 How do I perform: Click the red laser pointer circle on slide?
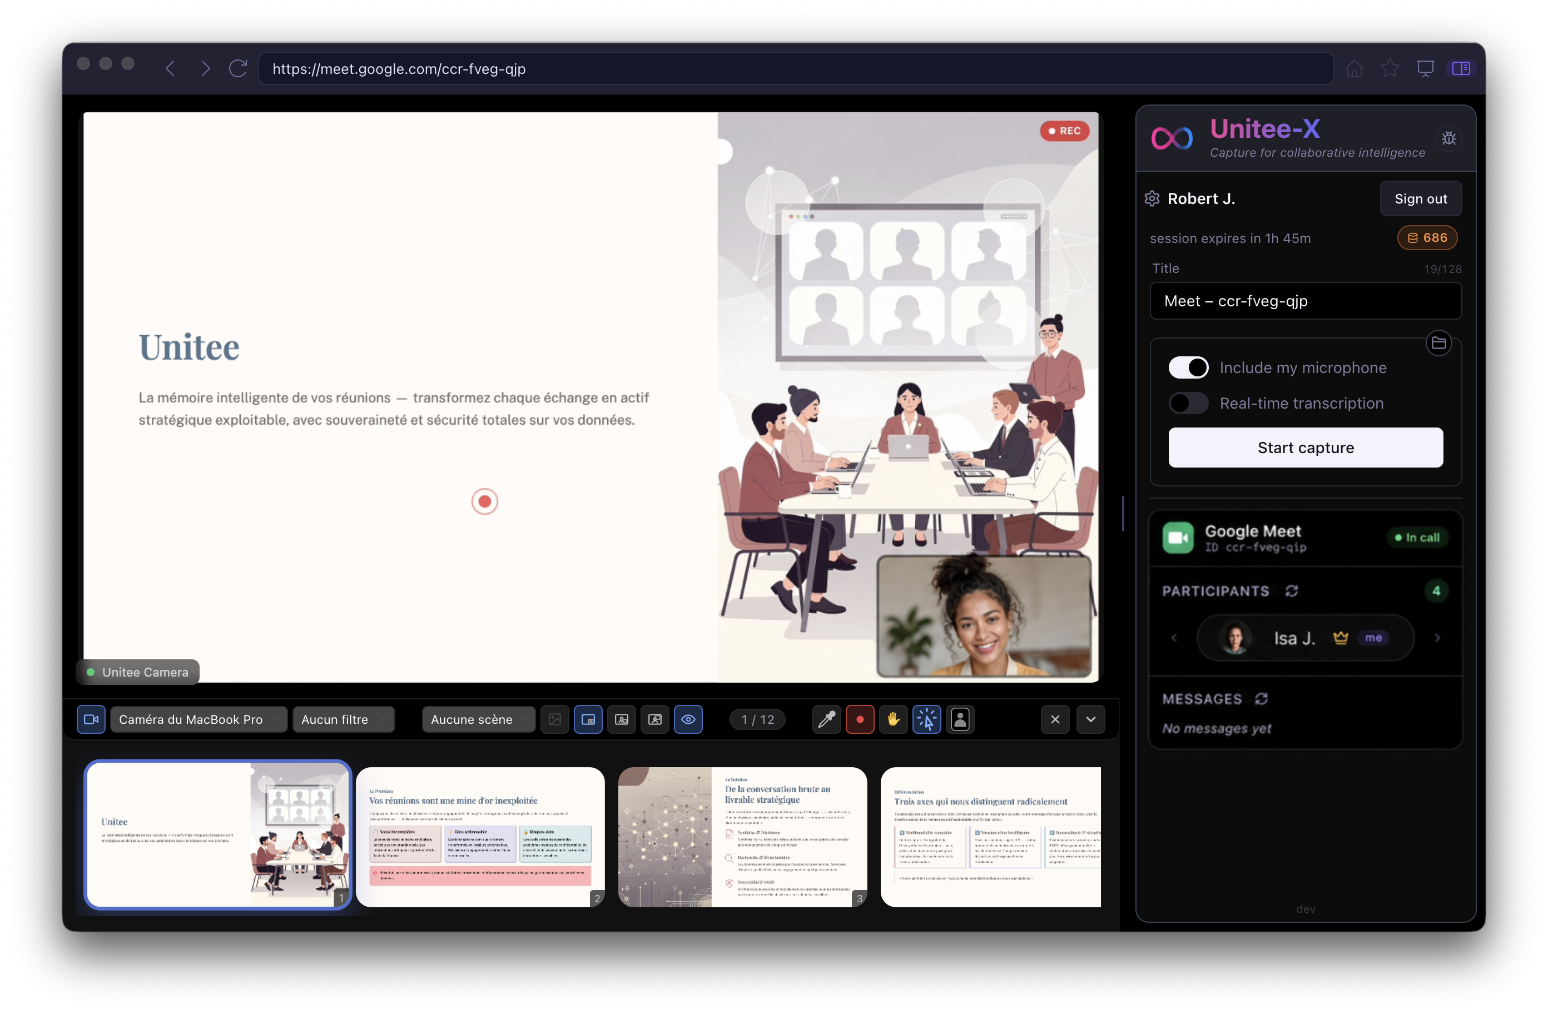click(x=485, y=501)
